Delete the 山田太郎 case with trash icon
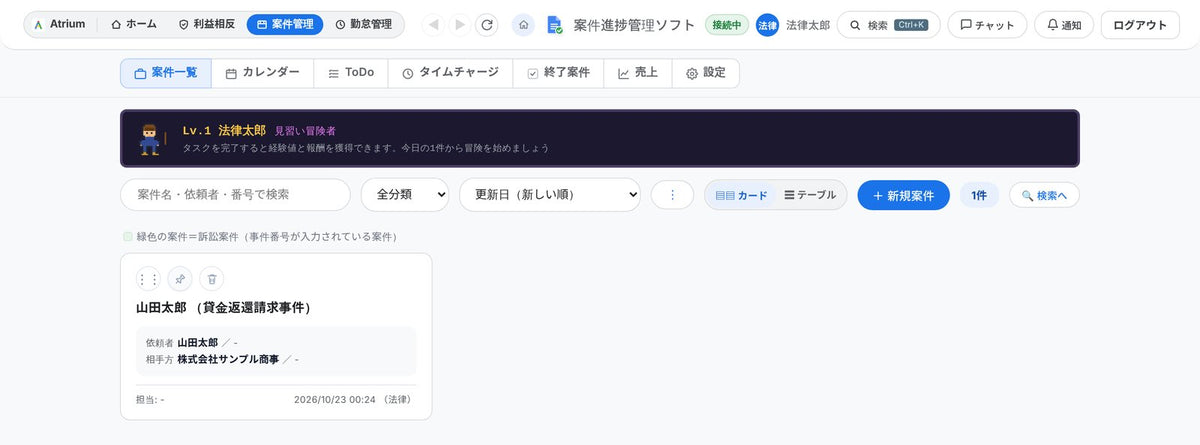This screenshot has height=445, width=1200. click(212, 279)
